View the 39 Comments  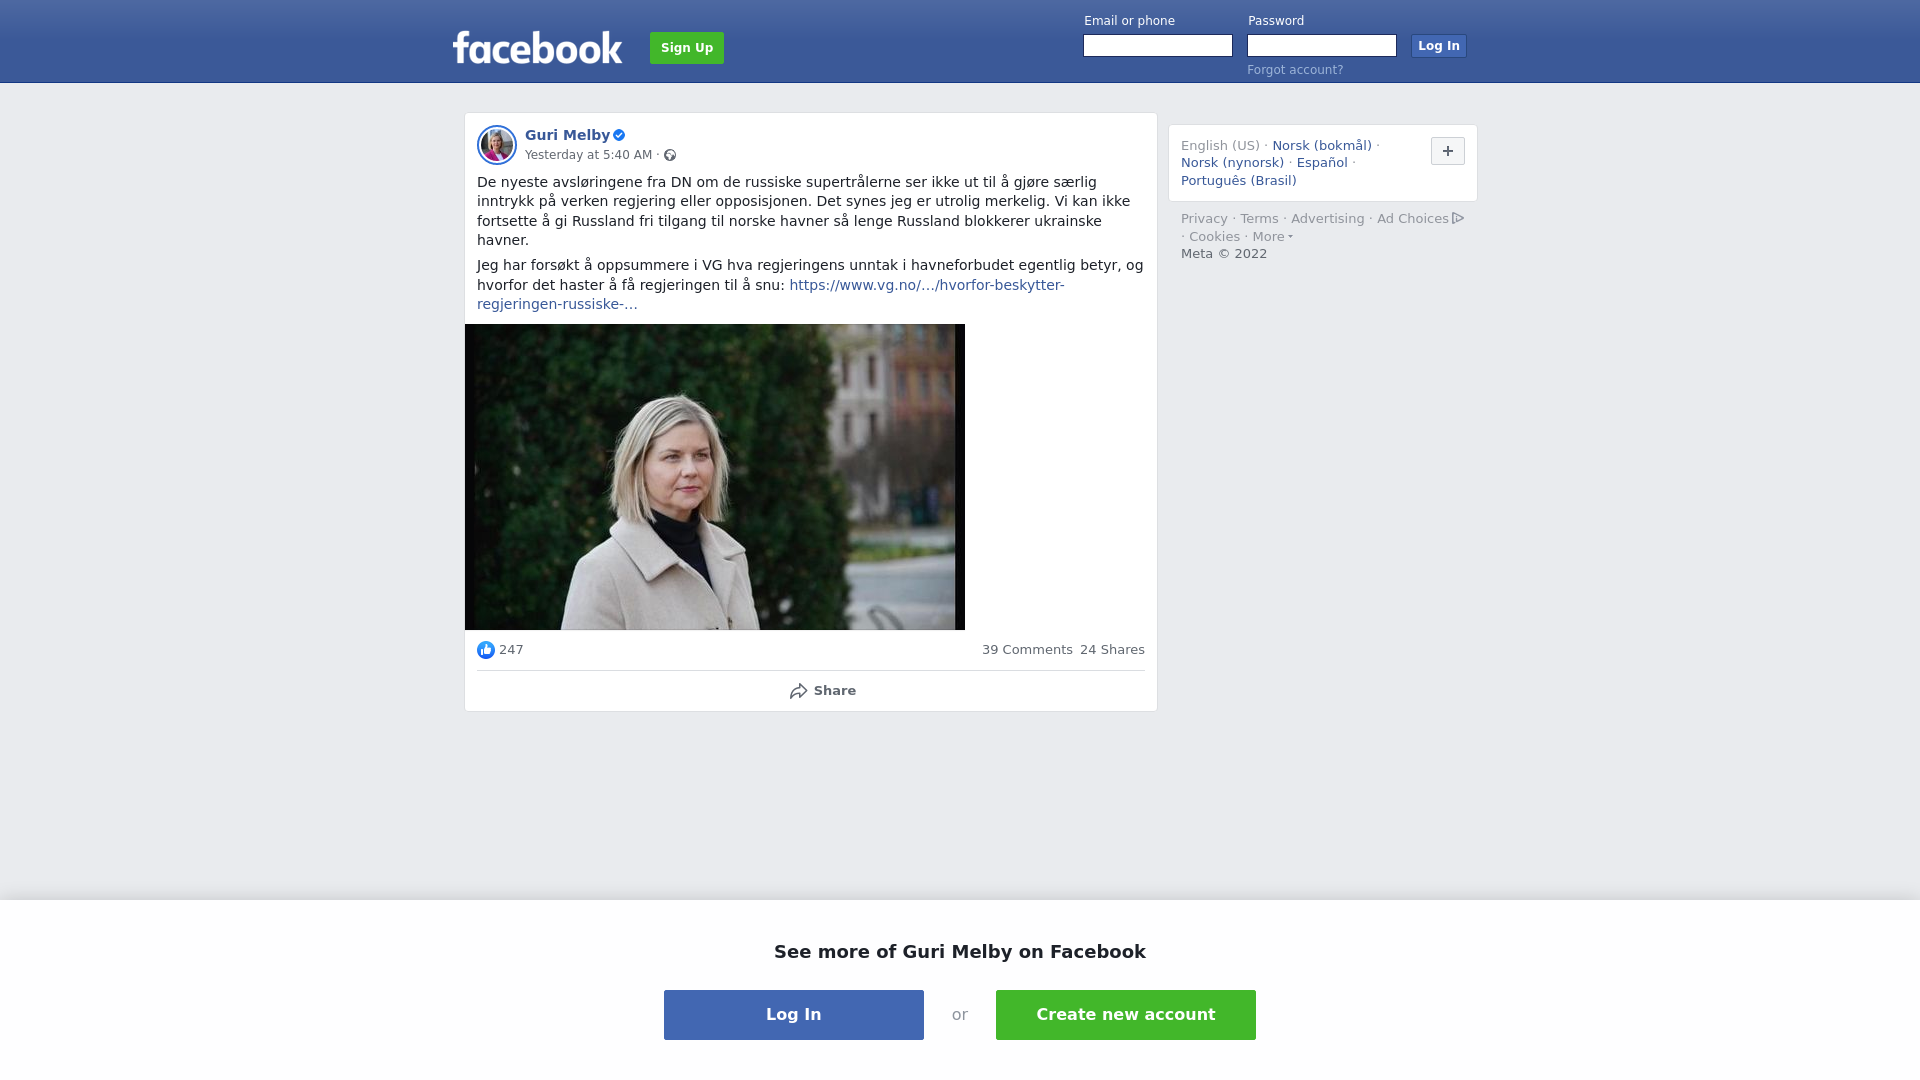1027,650
